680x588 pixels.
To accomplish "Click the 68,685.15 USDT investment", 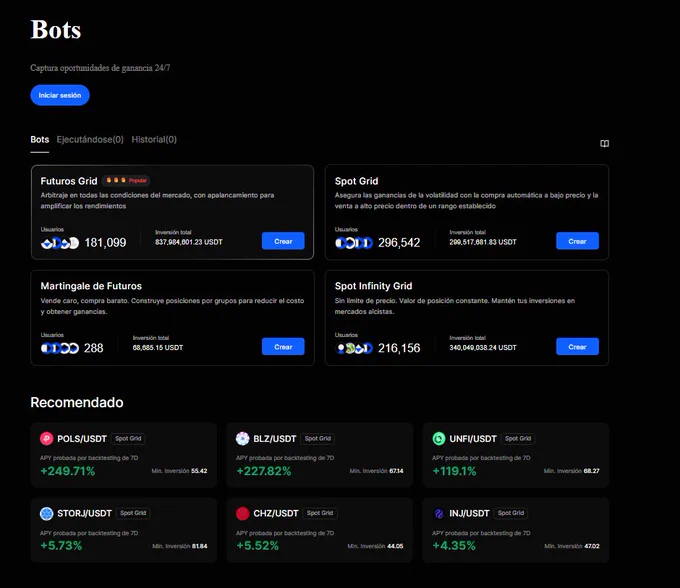I will (x=158, y=348).
